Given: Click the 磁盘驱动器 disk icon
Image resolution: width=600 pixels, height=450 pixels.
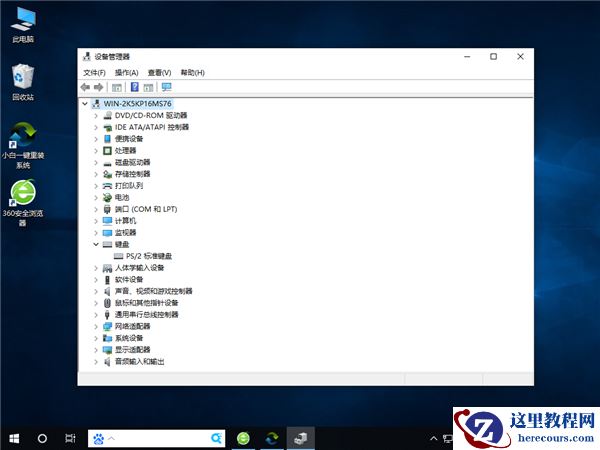Looking at the screenshot, I should 108,163.
